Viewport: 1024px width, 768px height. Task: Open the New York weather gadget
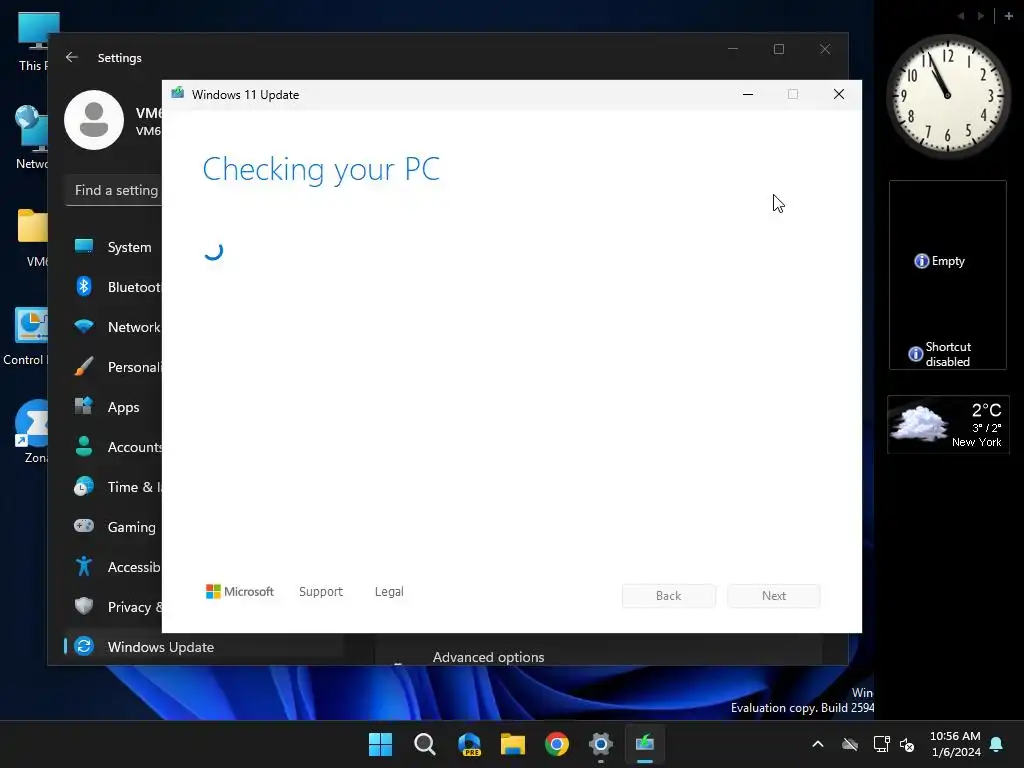[x=948, y=424]
